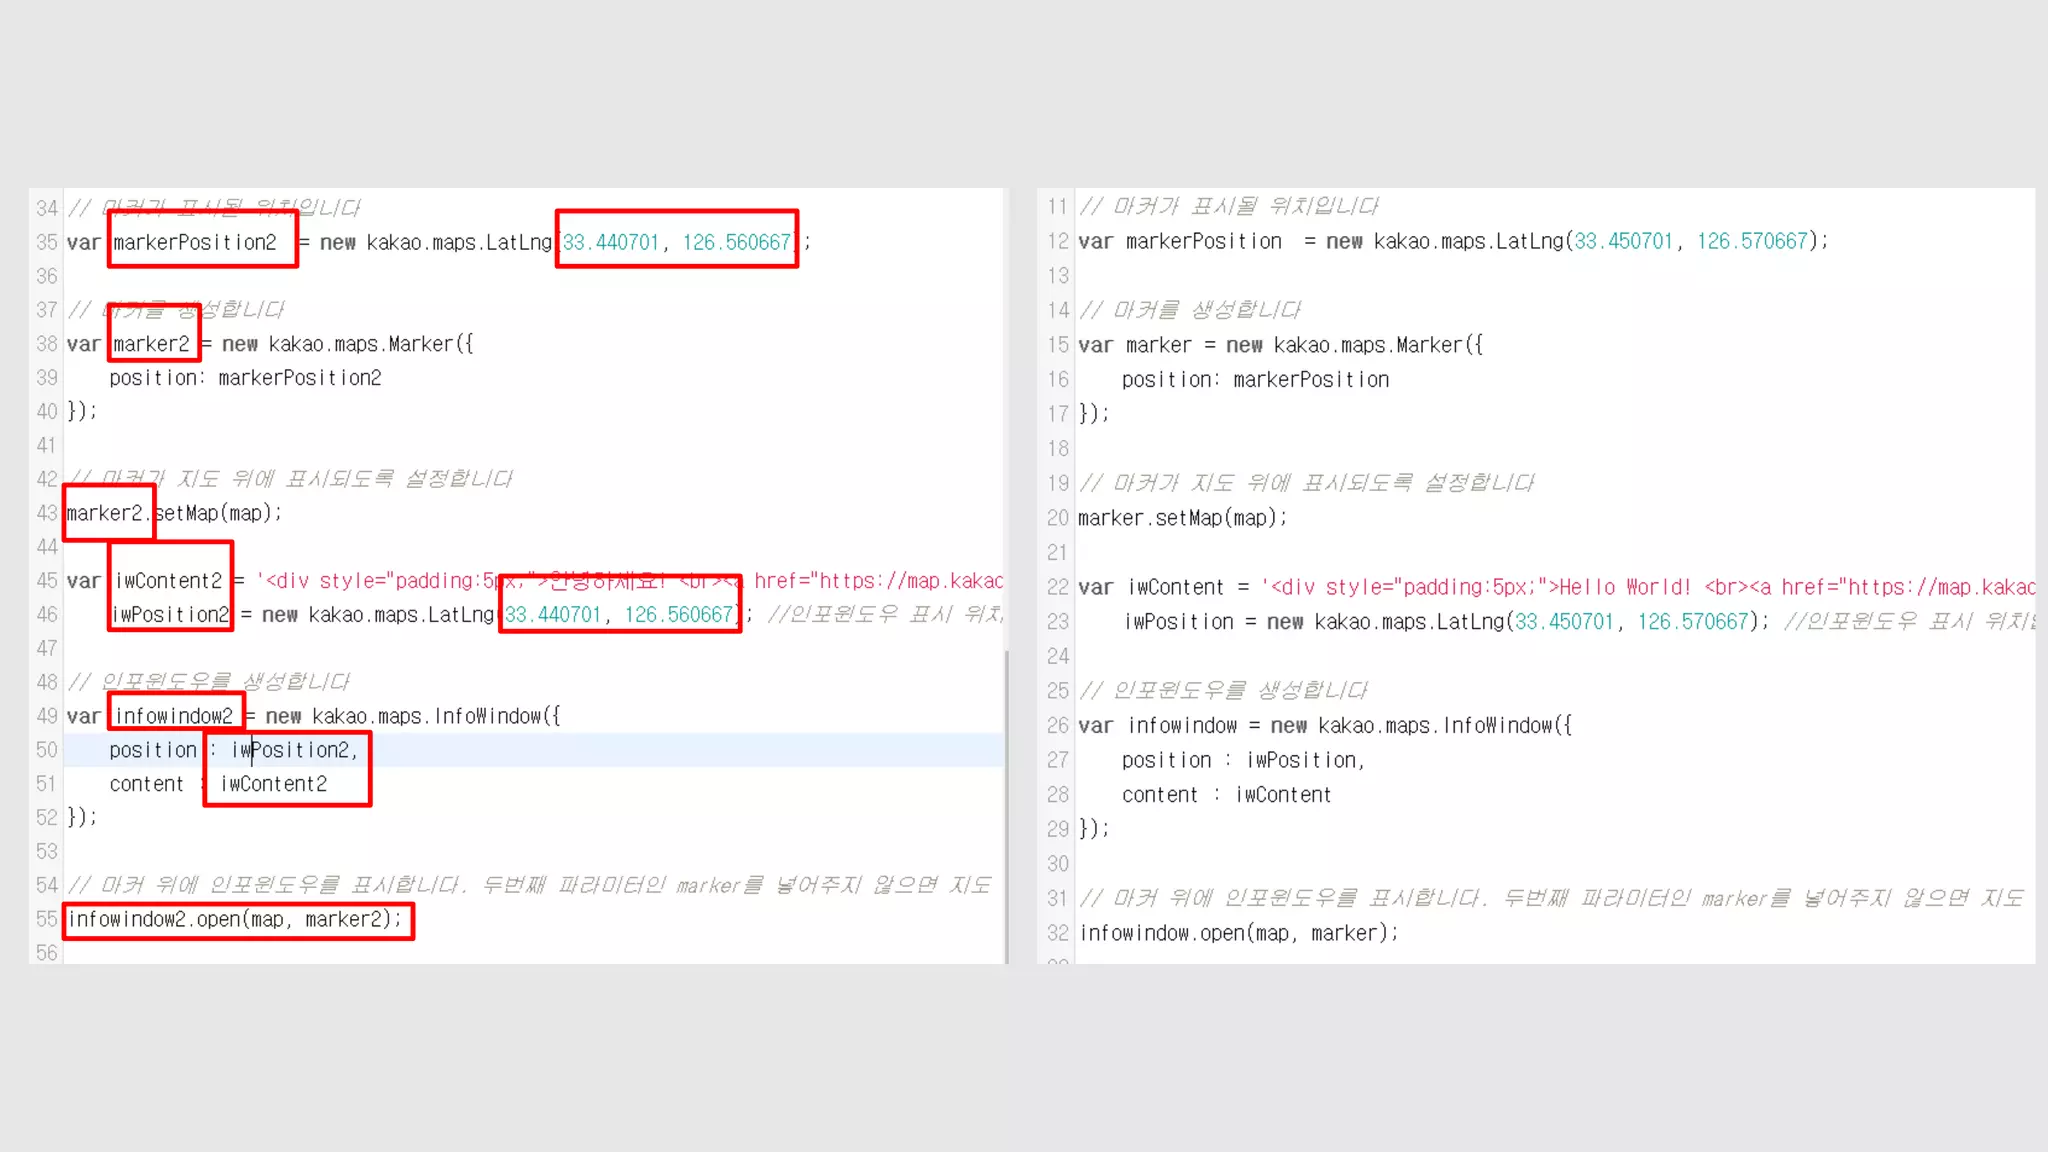This screenshot has height=1152, width=2048.
Task: Click position: markerPosition2 on line 39
Action: pyautogui.click(x=245, y=378)
